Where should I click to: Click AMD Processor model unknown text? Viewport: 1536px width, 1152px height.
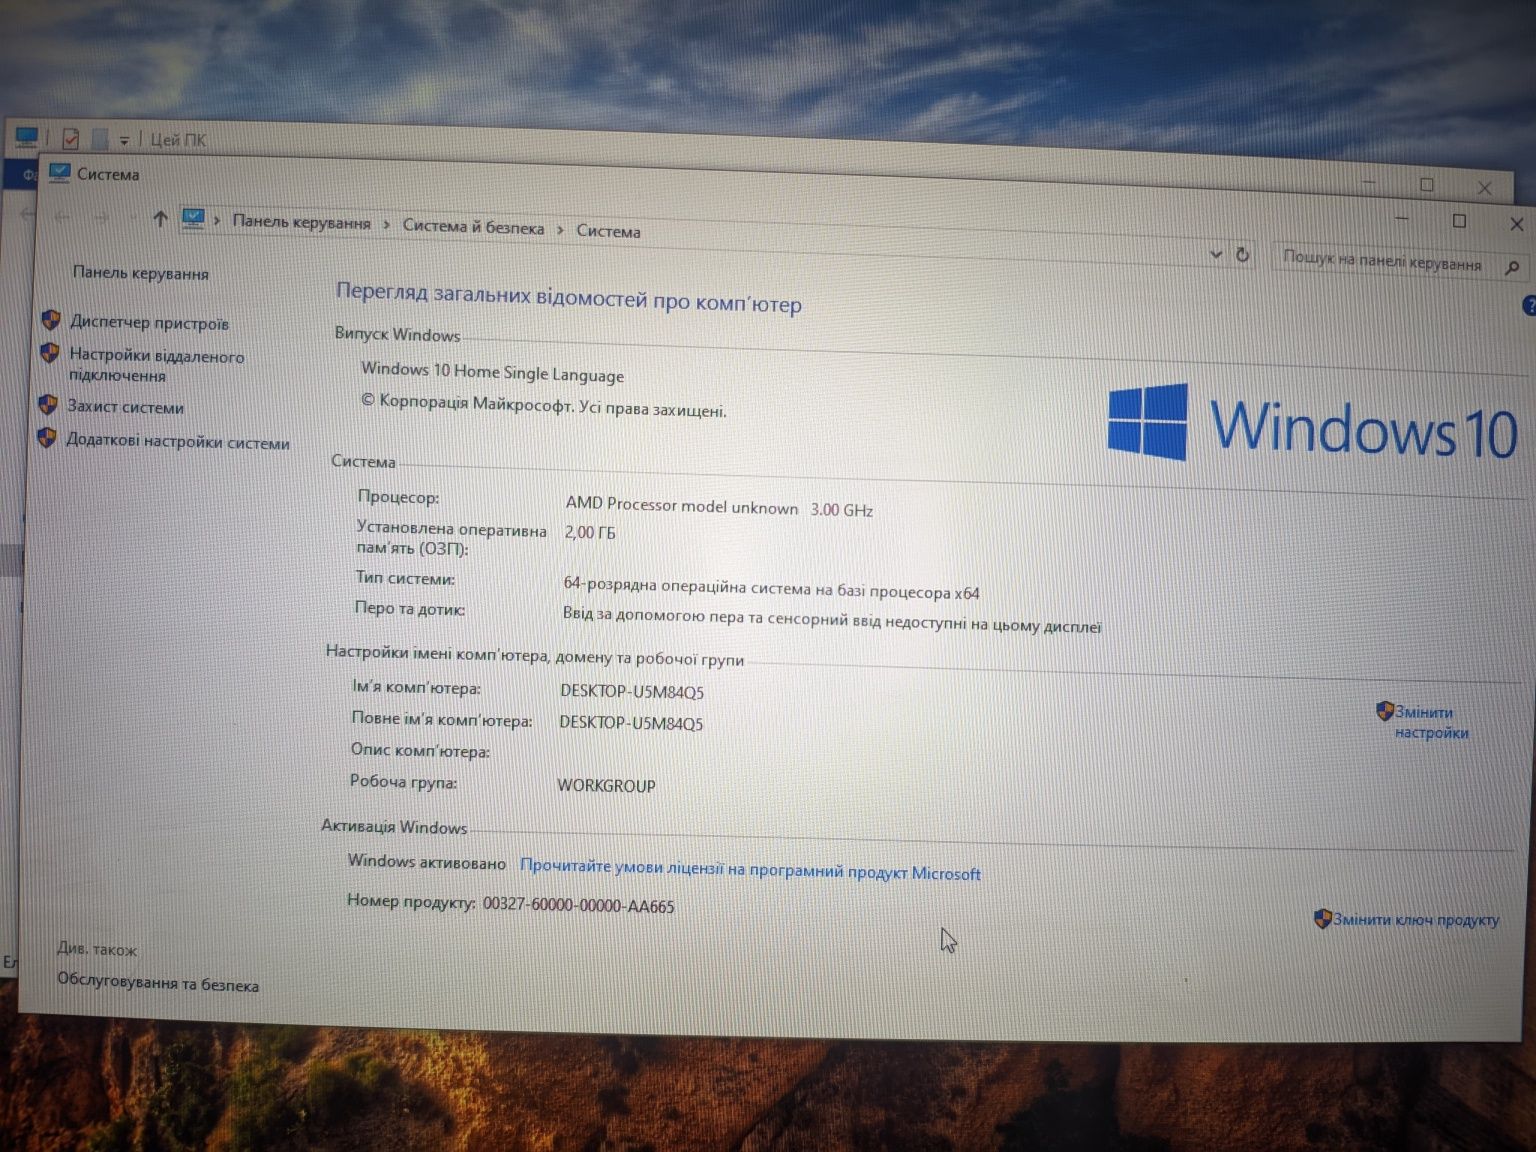point(682,505)
